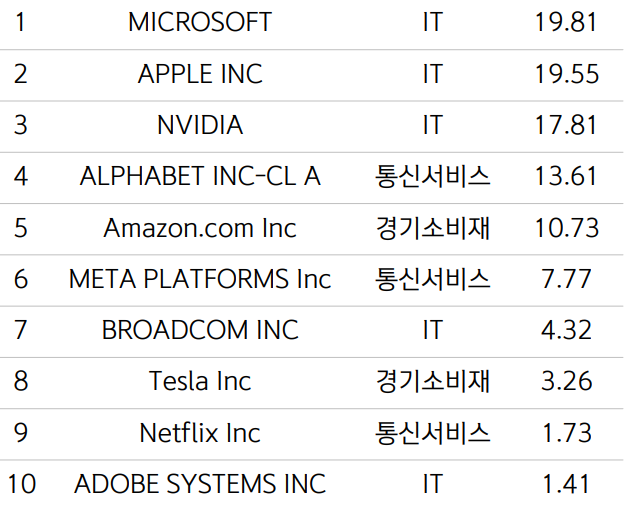The width and height of the screenshot is (624, 510).
Task: Select rank number 10 cell
Action: click(x=21, y=484)
